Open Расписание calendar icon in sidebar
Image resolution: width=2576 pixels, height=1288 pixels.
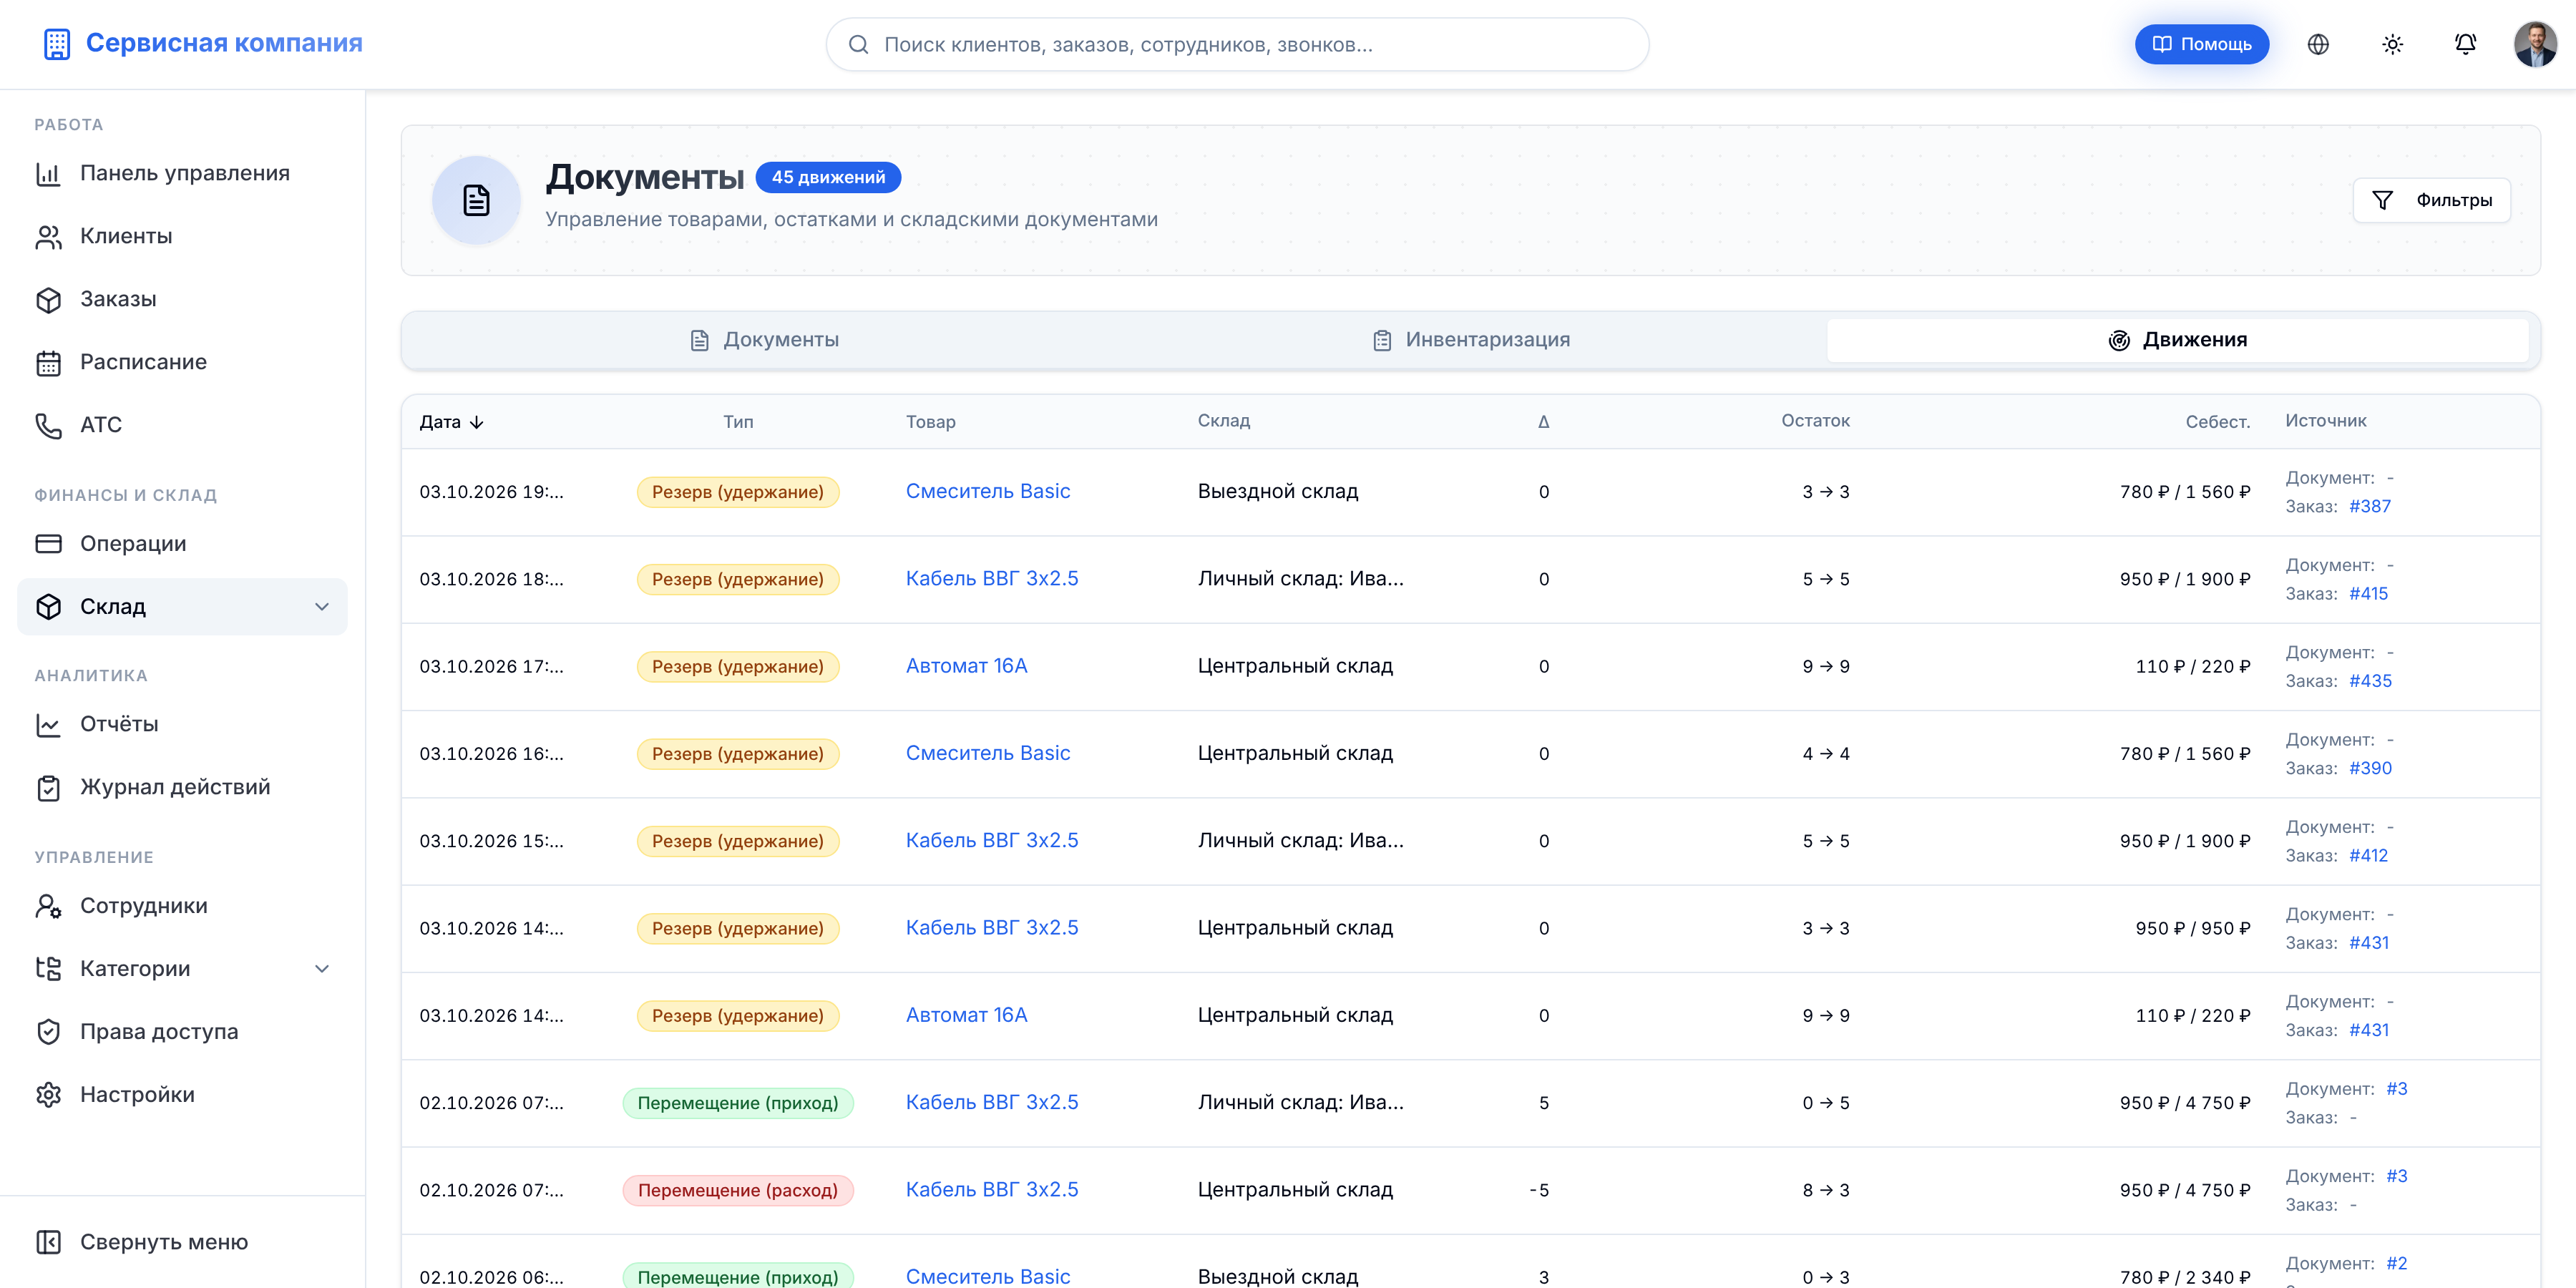coord(48,362)
